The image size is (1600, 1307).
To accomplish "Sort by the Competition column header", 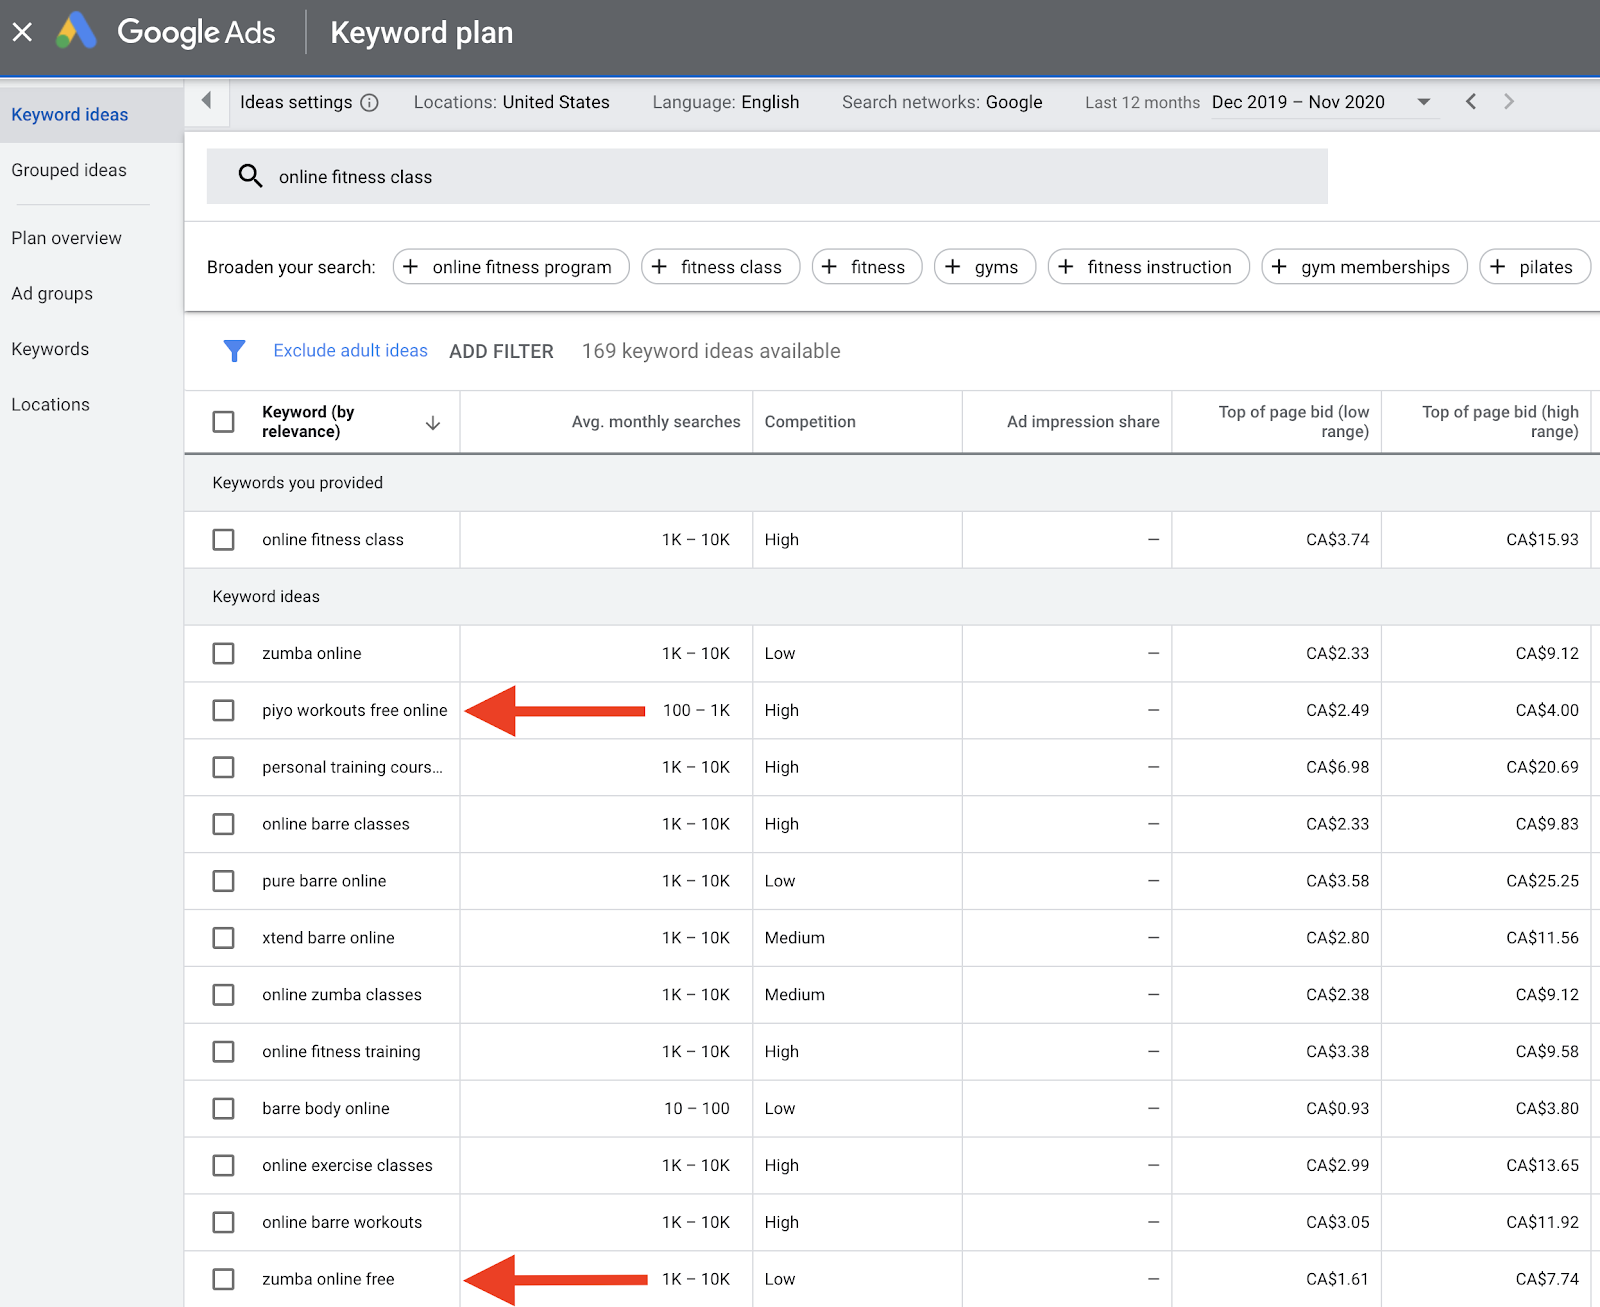I will (x=810, y=422).
